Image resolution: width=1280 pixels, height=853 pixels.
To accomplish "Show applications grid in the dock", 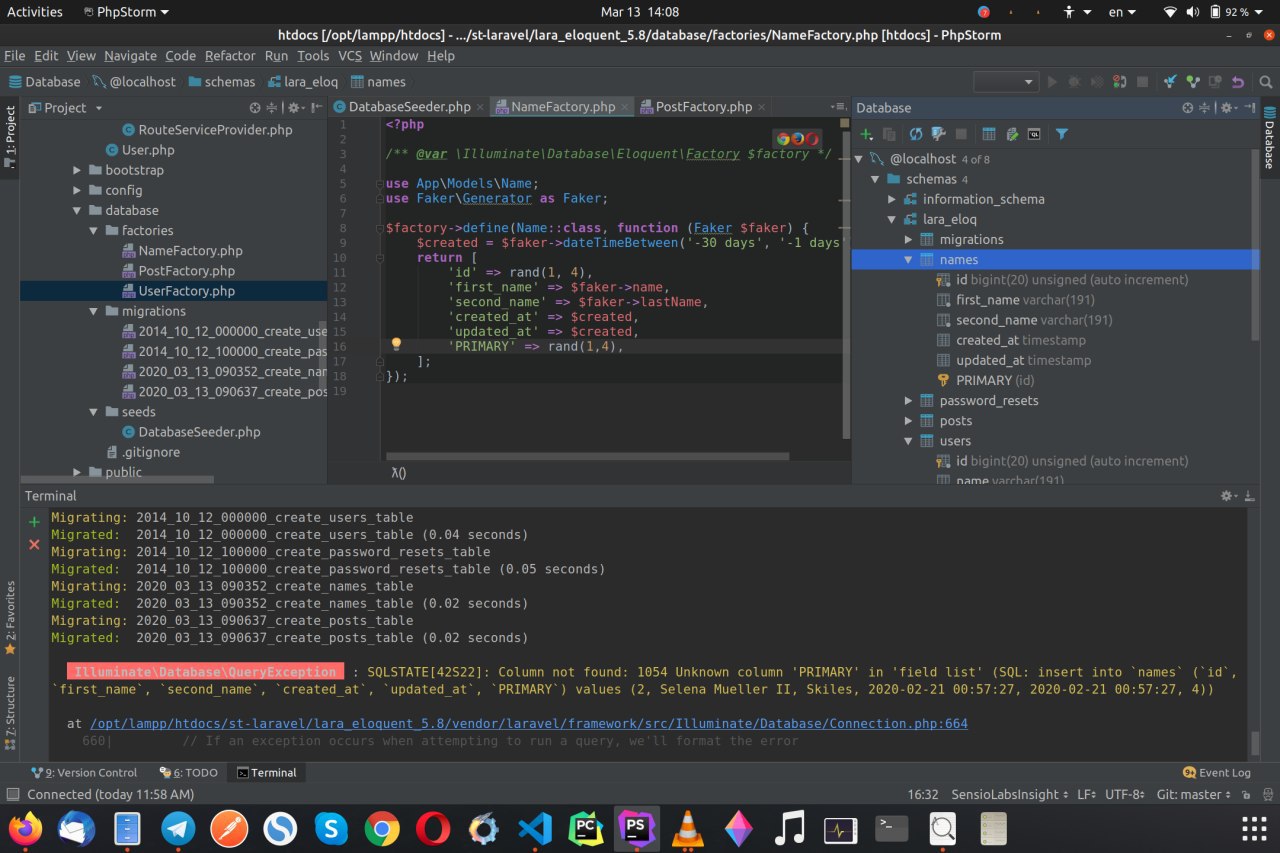I will pyautogui.click(x=1253, y=828).
